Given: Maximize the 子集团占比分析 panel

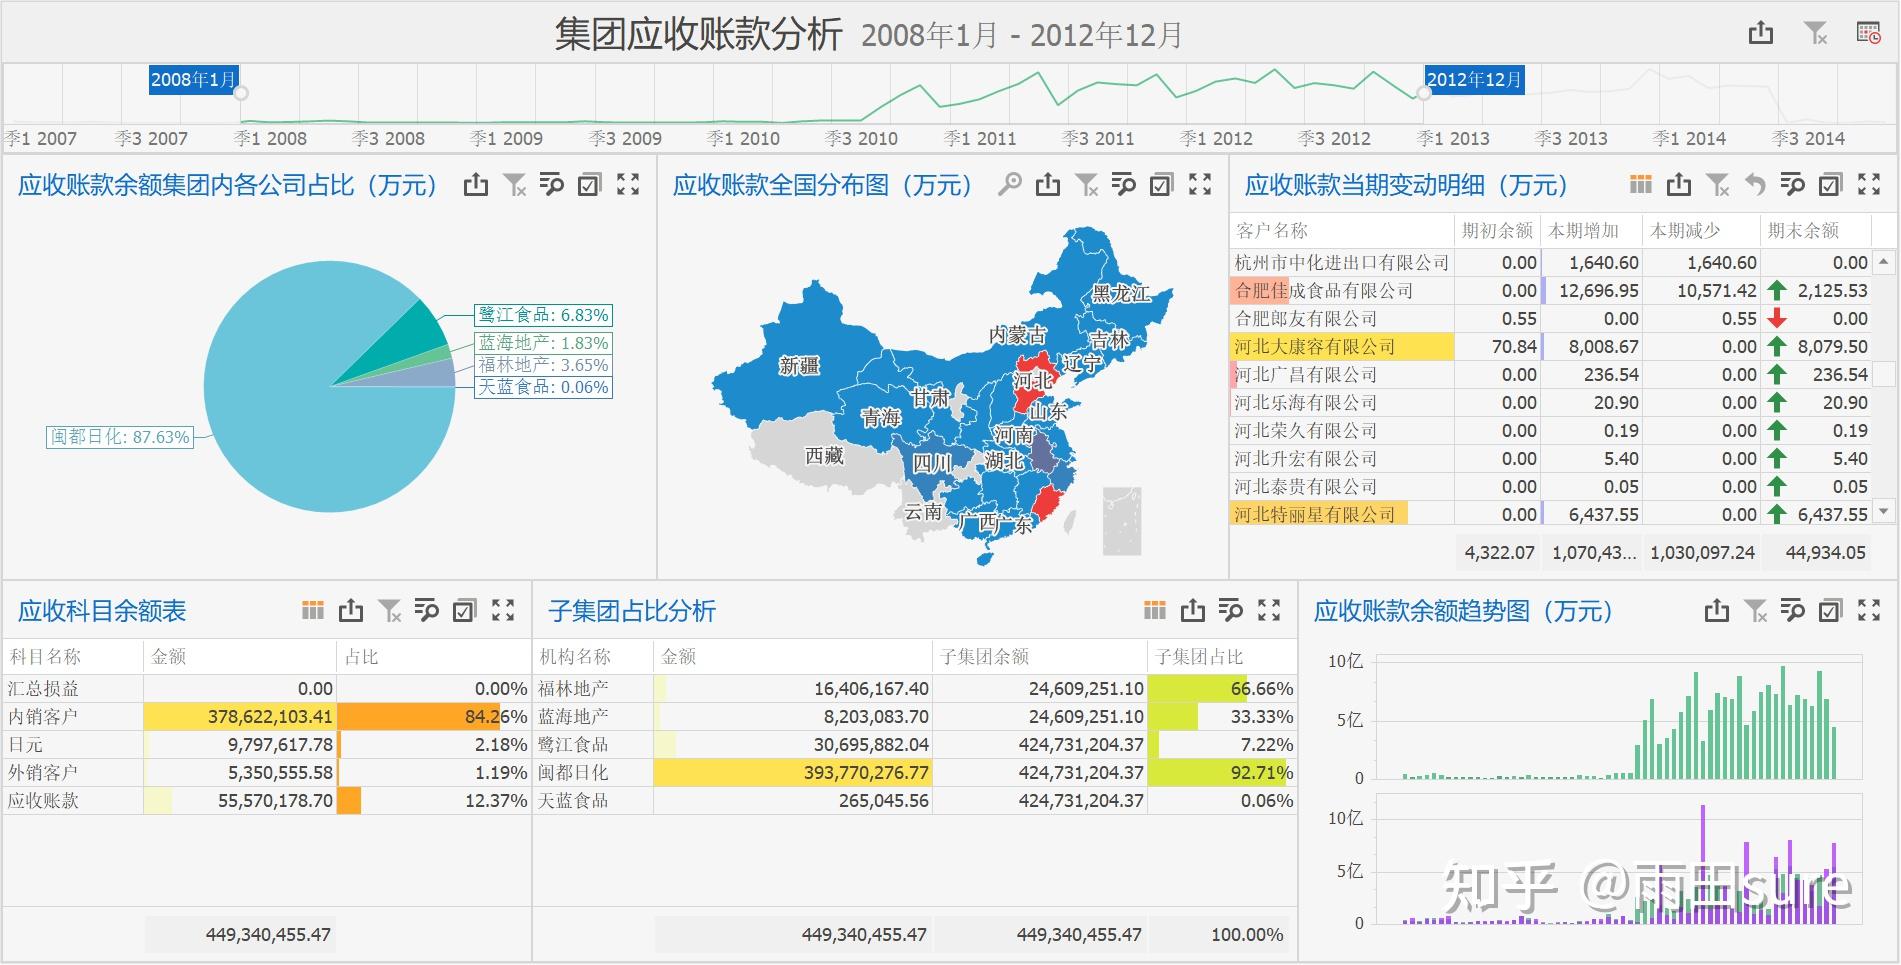Looking at the screenshot, I should 1269,610.
